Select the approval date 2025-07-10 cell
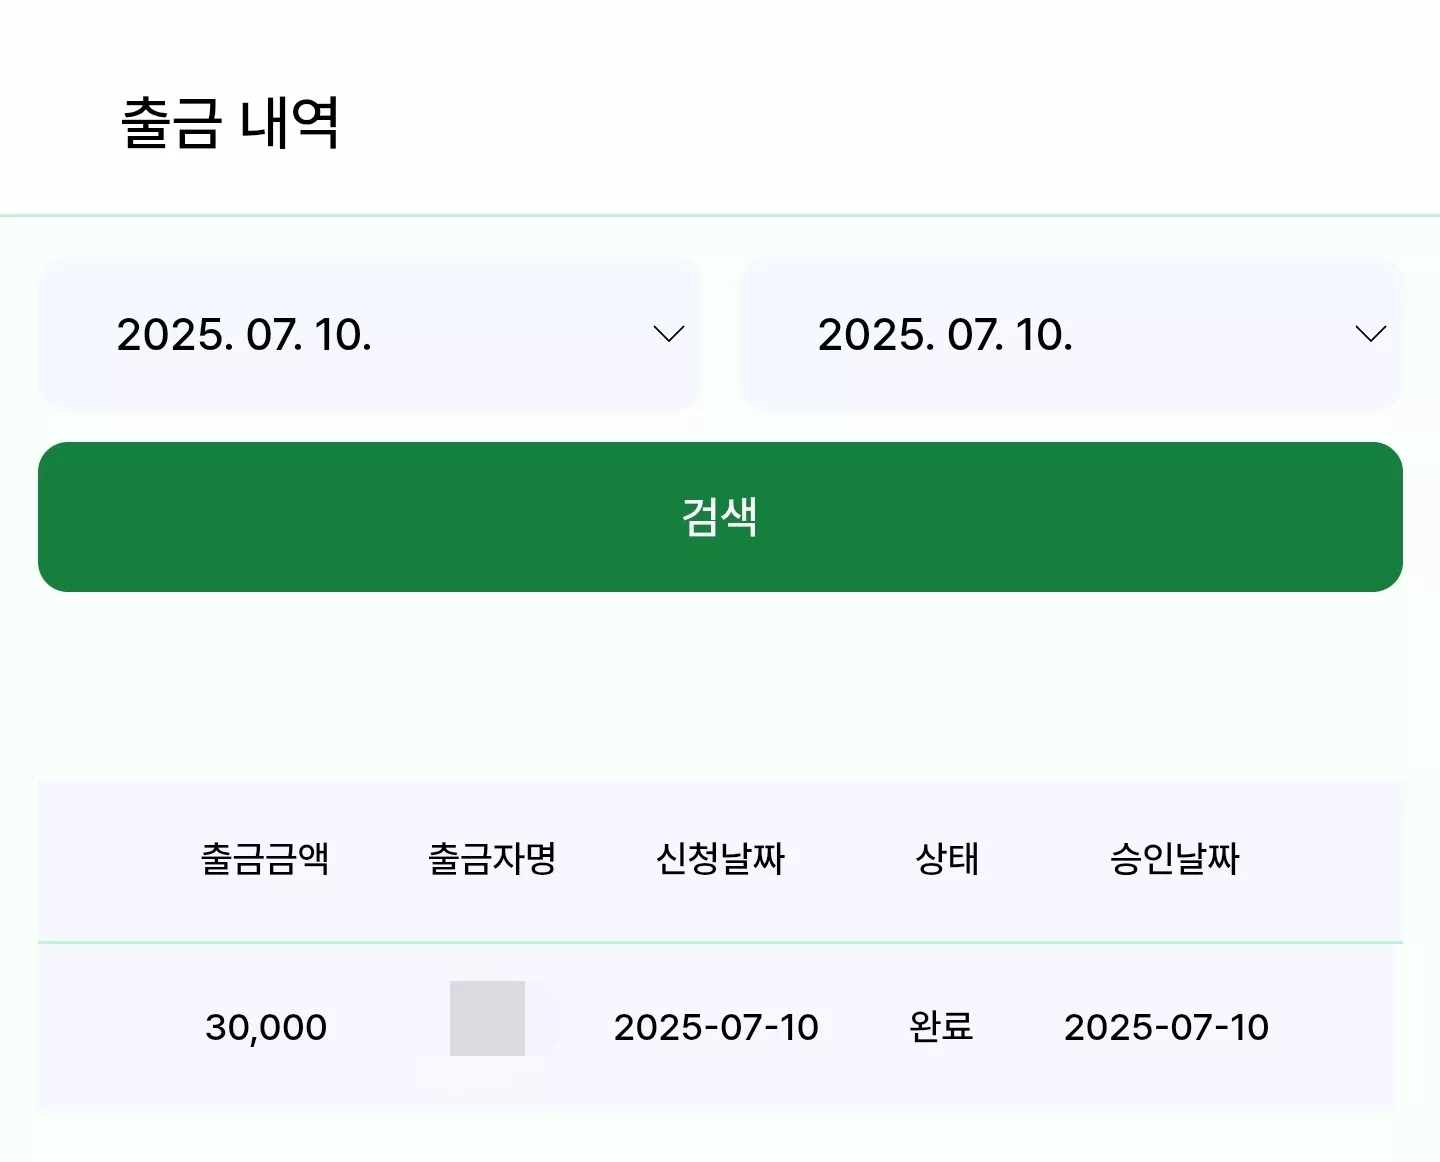Viewport: 1440px width, 1162px height. (1166, 1027)
